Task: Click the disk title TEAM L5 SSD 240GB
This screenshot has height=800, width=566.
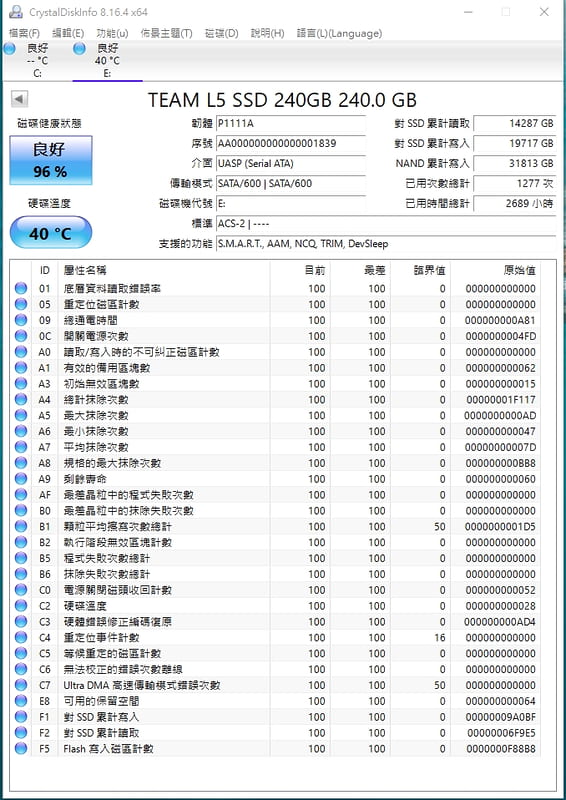Action: (282, 99)
